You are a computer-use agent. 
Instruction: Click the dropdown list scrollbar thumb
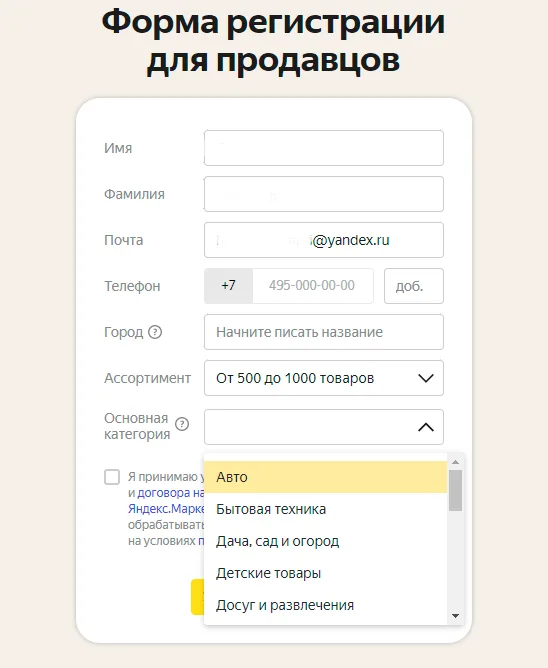point(455,490)
